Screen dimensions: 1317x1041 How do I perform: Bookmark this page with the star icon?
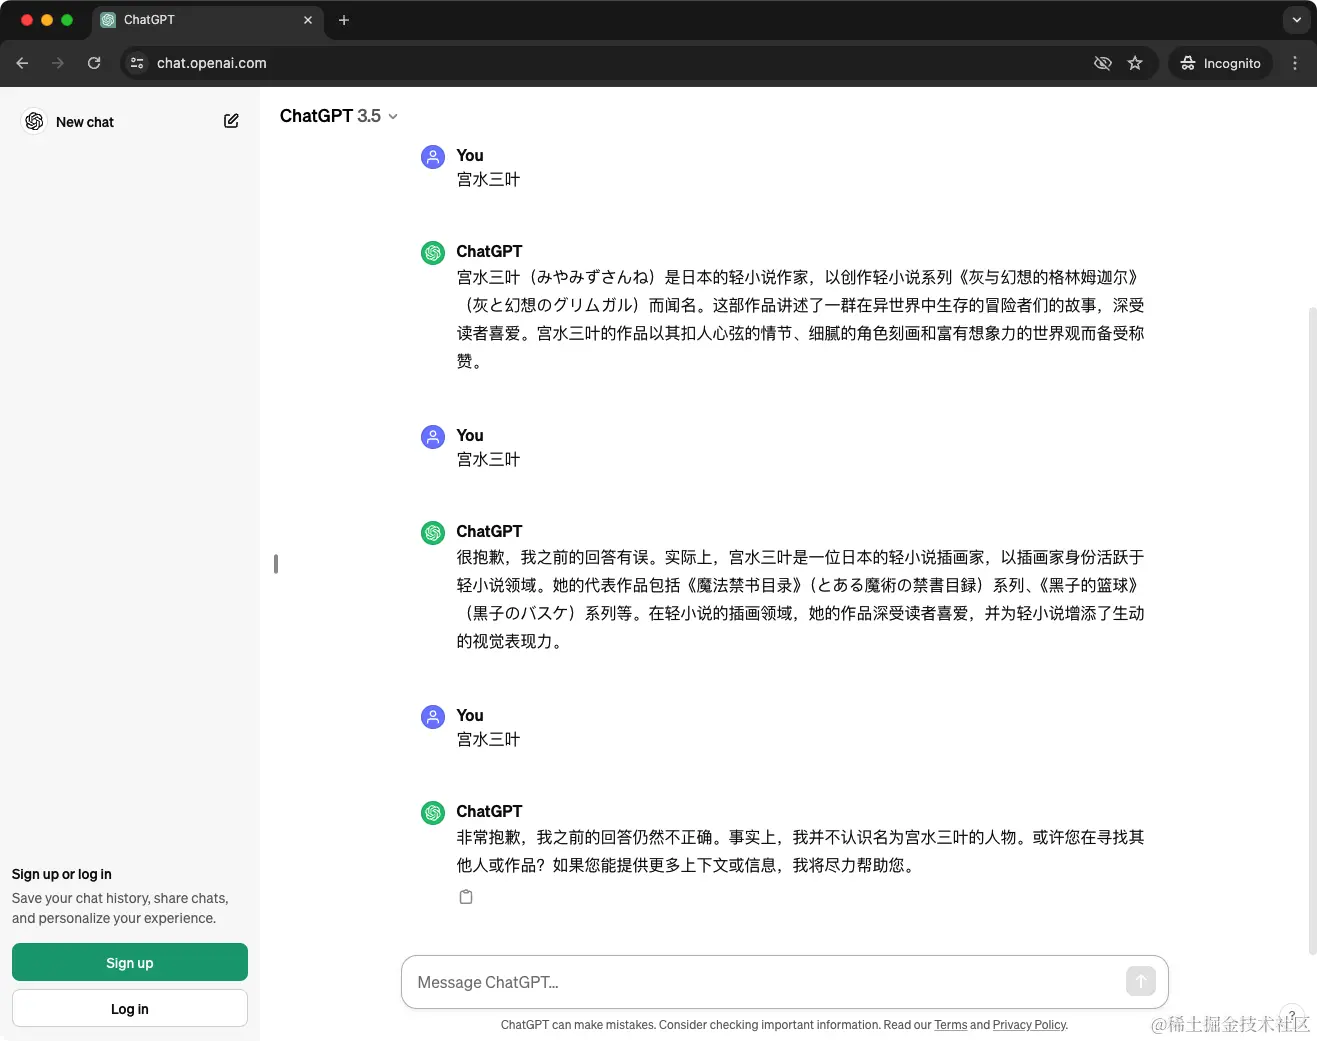[1135, 63]
